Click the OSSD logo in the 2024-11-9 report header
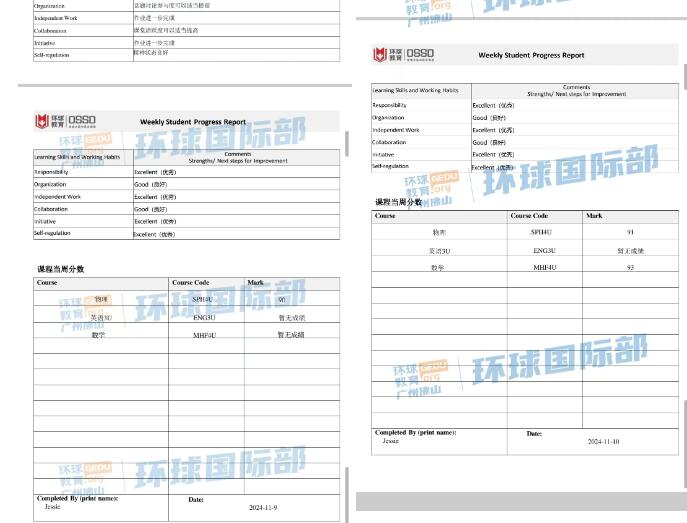The height and width of the screenshot is (523, 687). point(65,121)
